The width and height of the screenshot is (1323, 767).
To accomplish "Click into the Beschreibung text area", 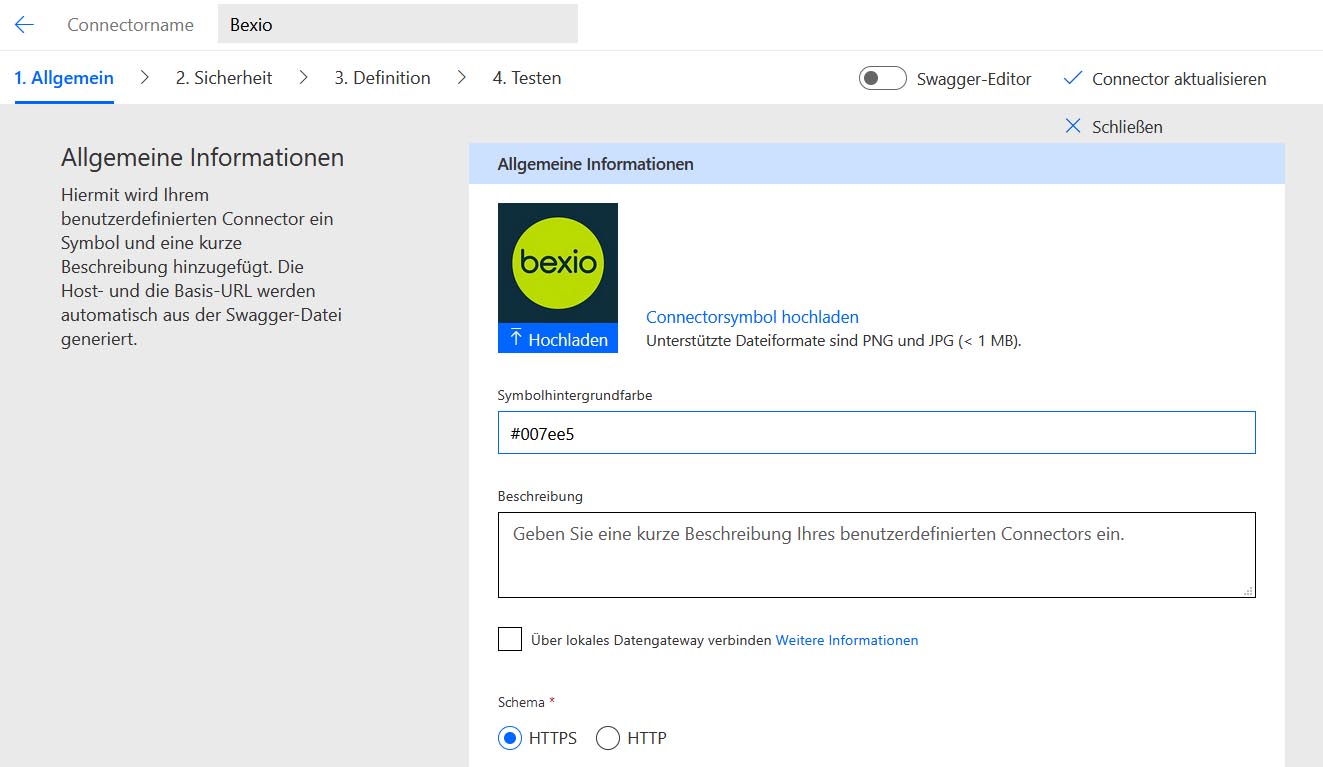I will pos(877,555).
